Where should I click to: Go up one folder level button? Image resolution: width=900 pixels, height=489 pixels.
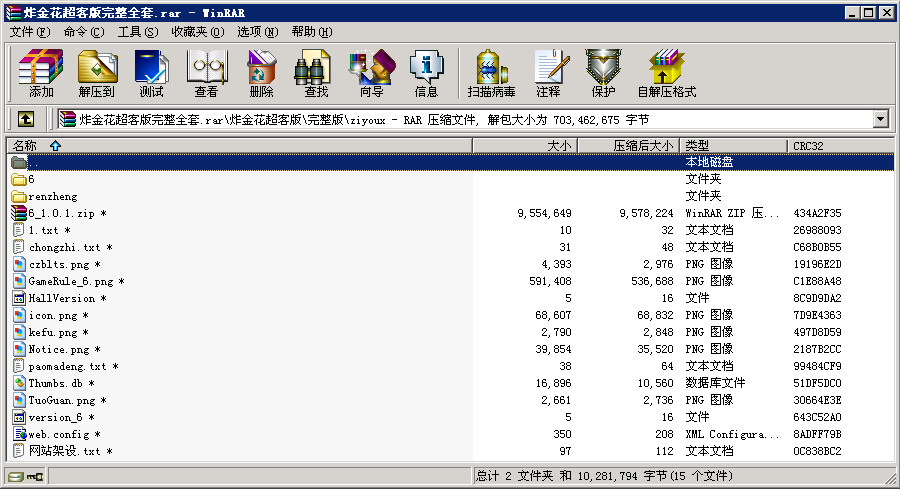[26, 119]
